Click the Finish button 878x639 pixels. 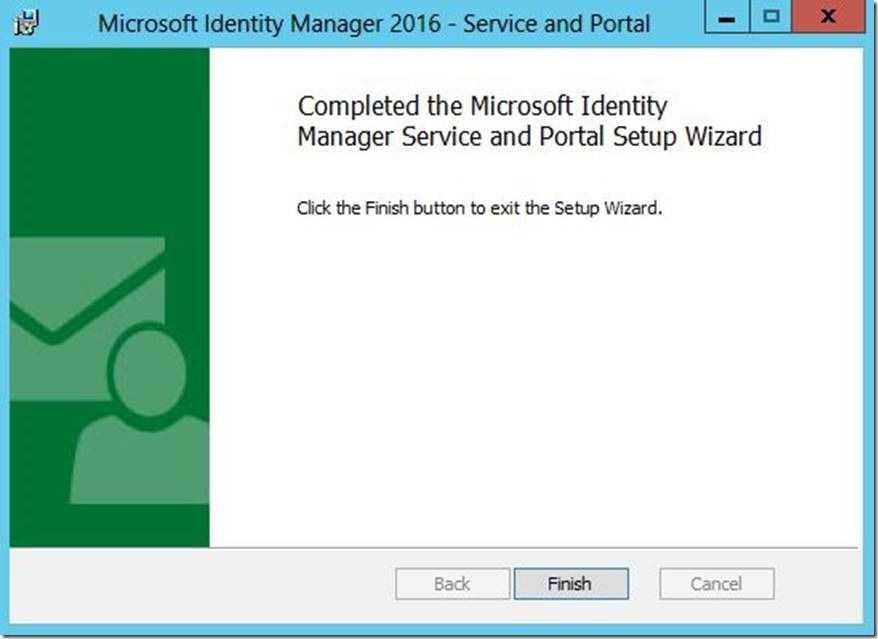(x=571, y=584)
